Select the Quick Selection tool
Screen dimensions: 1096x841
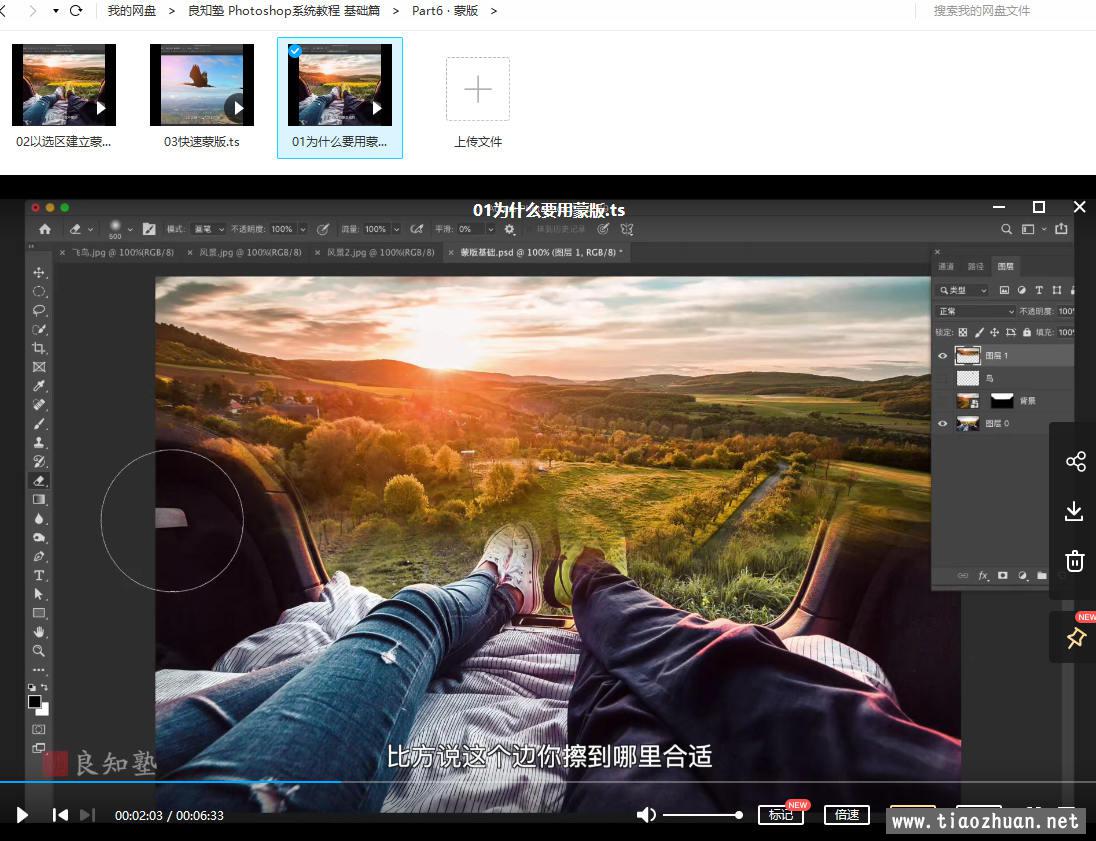tap(39, 329)
